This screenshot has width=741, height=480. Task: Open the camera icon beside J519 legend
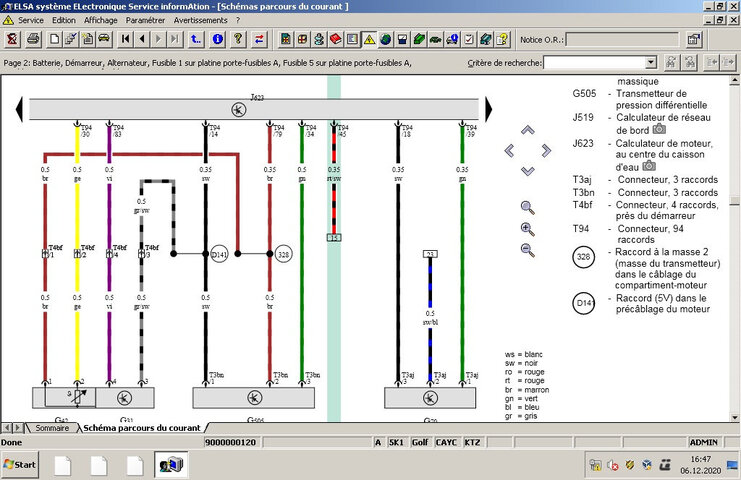659,129
